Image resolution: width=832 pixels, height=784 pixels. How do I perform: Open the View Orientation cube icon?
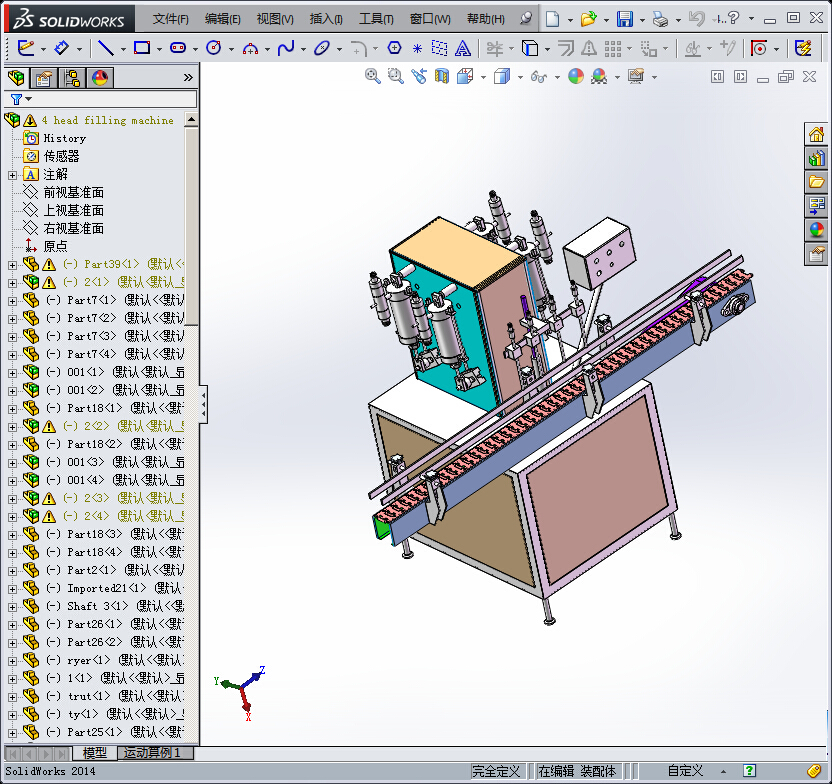tap(465, 76)
